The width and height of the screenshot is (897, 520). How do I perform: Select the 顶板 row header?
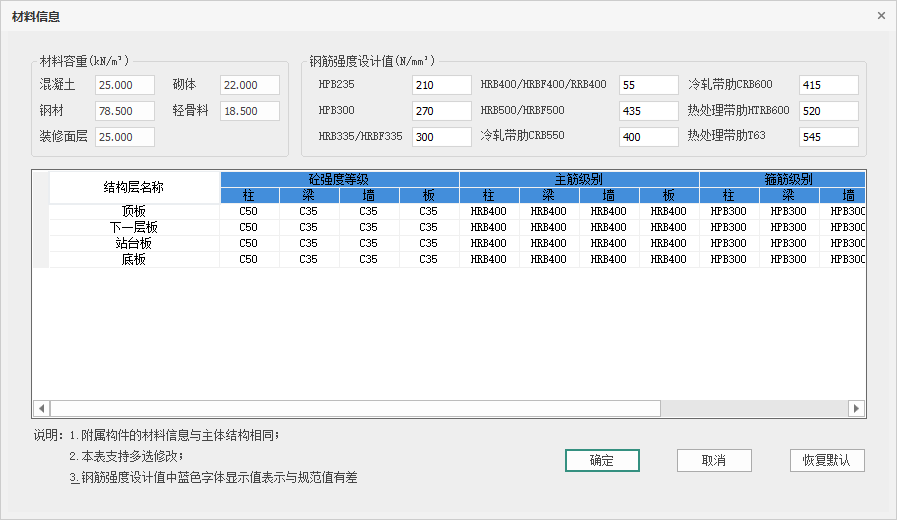click(x=134, y=211)
